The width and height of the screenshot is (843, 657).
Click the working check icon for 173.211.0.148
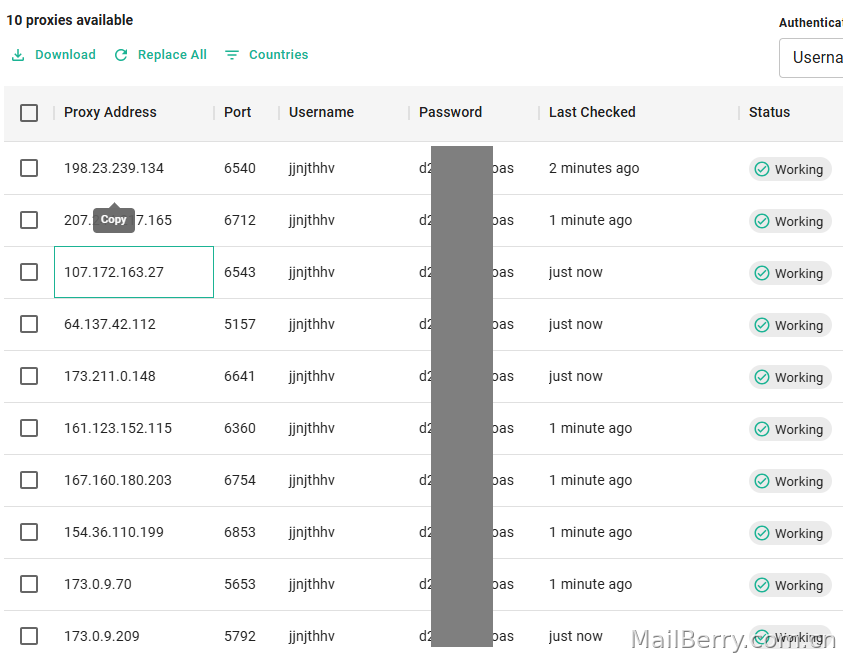762,377
